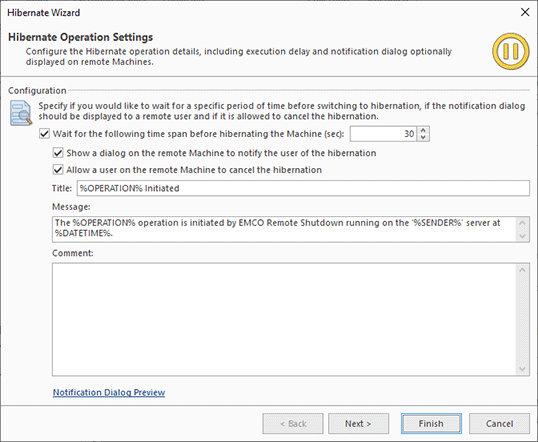The height and width of the screenshot is (442, 538).
Task: Uncheck Allow a user to cancel hibernation
Action: click(x=58, y=170)
